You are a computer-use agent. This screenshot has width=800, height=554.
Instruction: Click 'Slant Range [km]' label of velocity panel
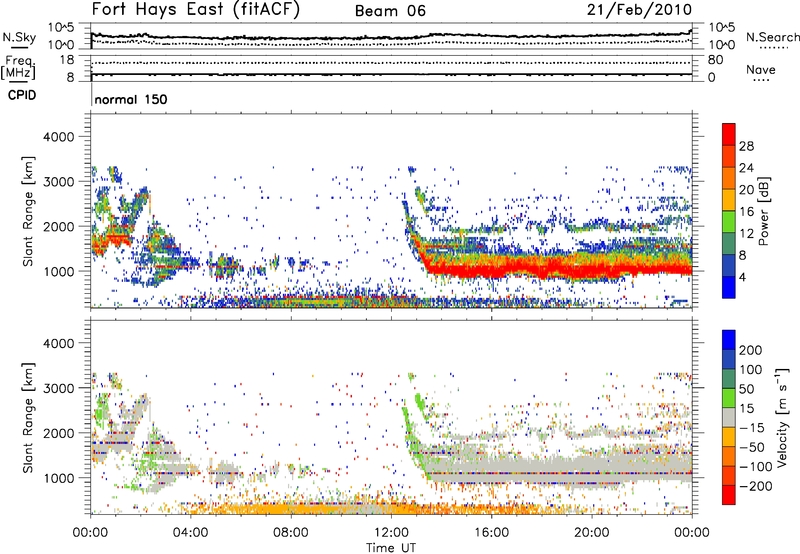pos(28,418)
